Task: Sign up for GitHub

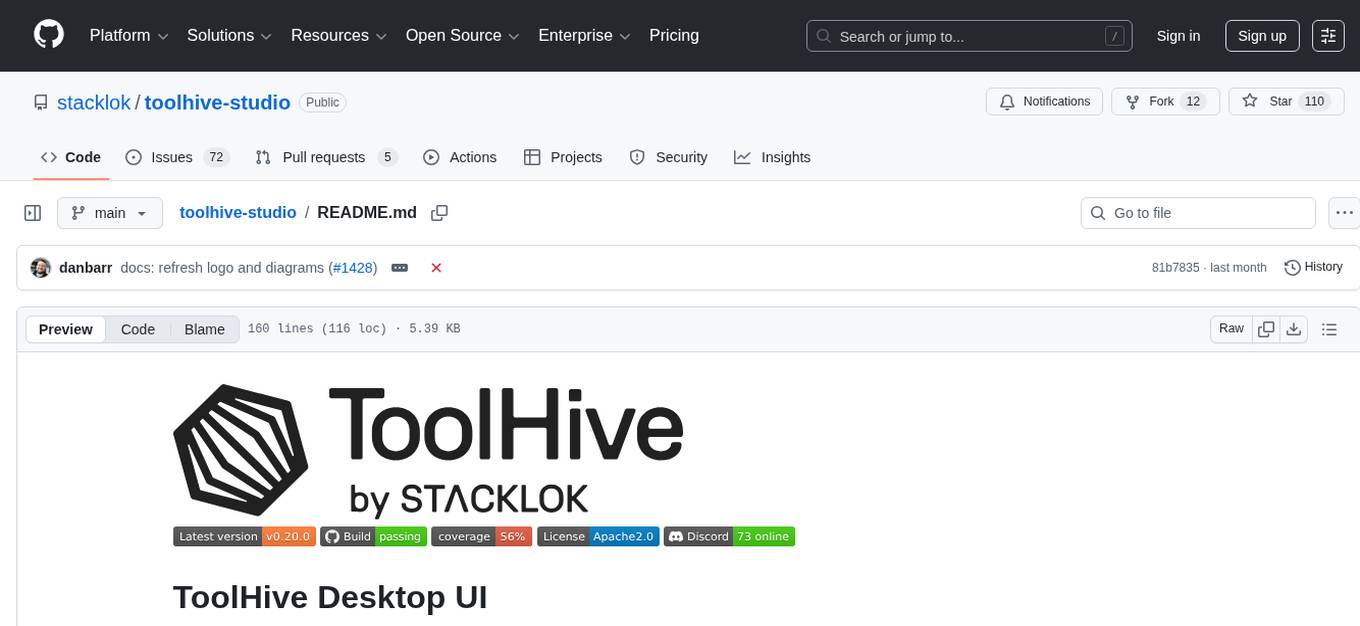Action: coord(1261,35)
